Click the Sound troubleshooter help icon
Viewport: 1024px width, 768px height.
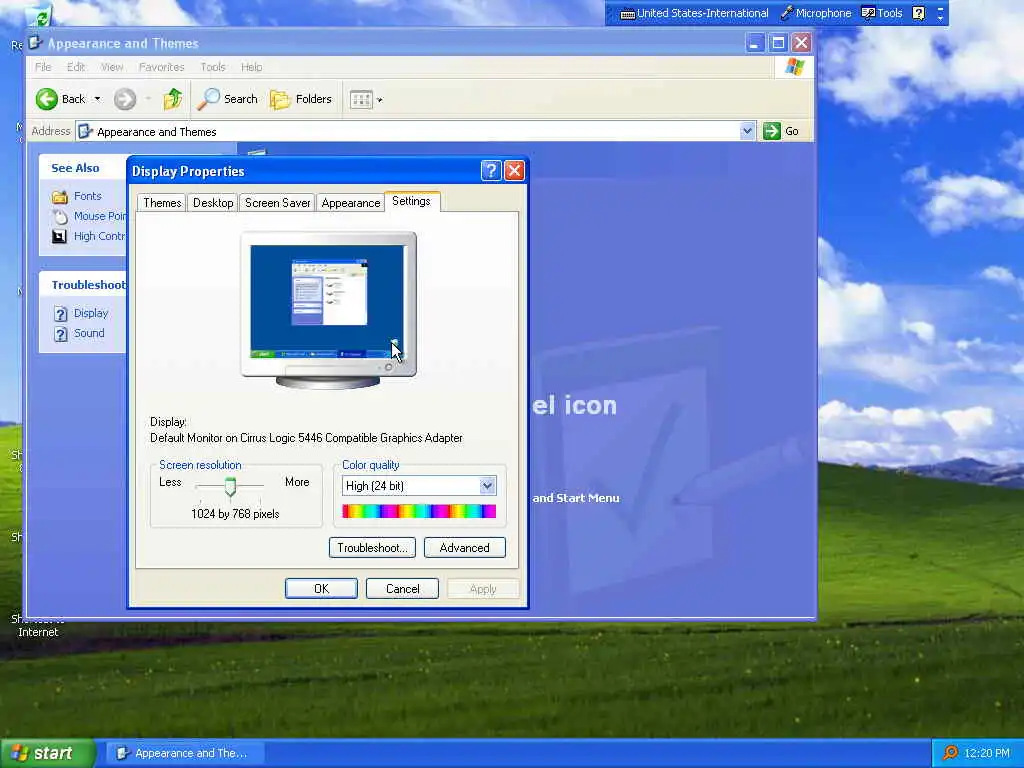61,334
